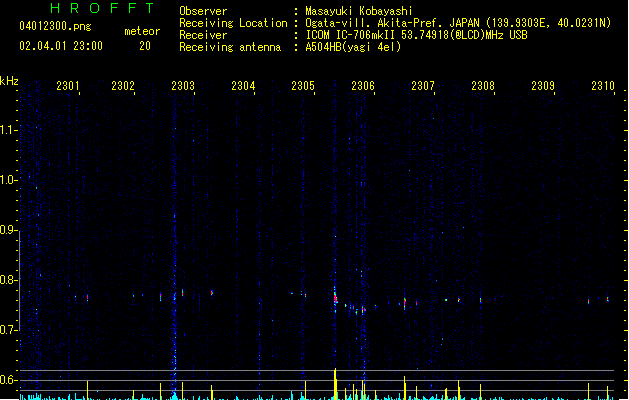Click the Receiver ICOM IC-706mkII text
The width and height of the screenshot is (629, 400).
[x=416, y=35]
